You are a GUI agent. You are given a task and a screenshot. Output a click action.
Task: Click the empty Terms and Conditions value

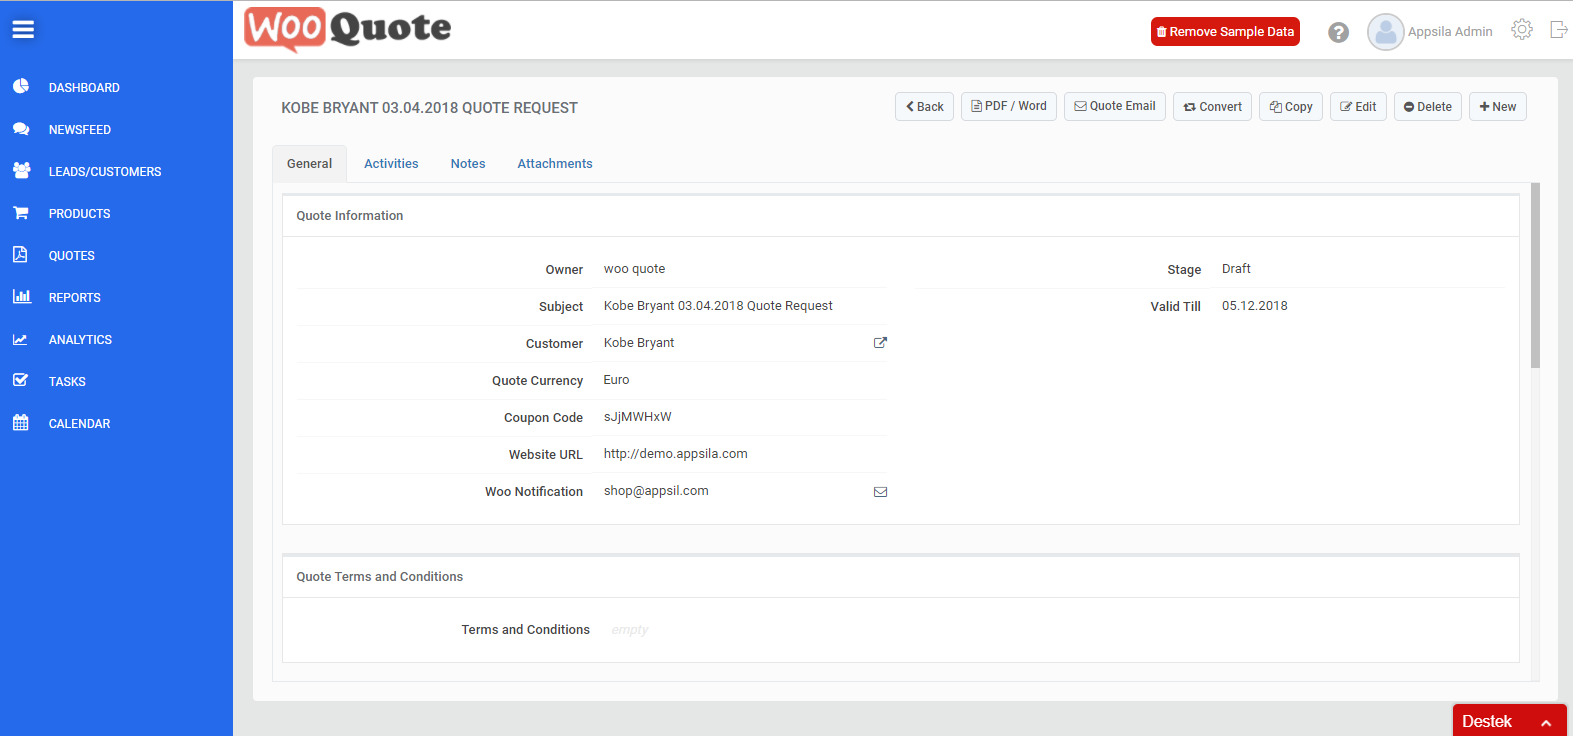point(630,630)
